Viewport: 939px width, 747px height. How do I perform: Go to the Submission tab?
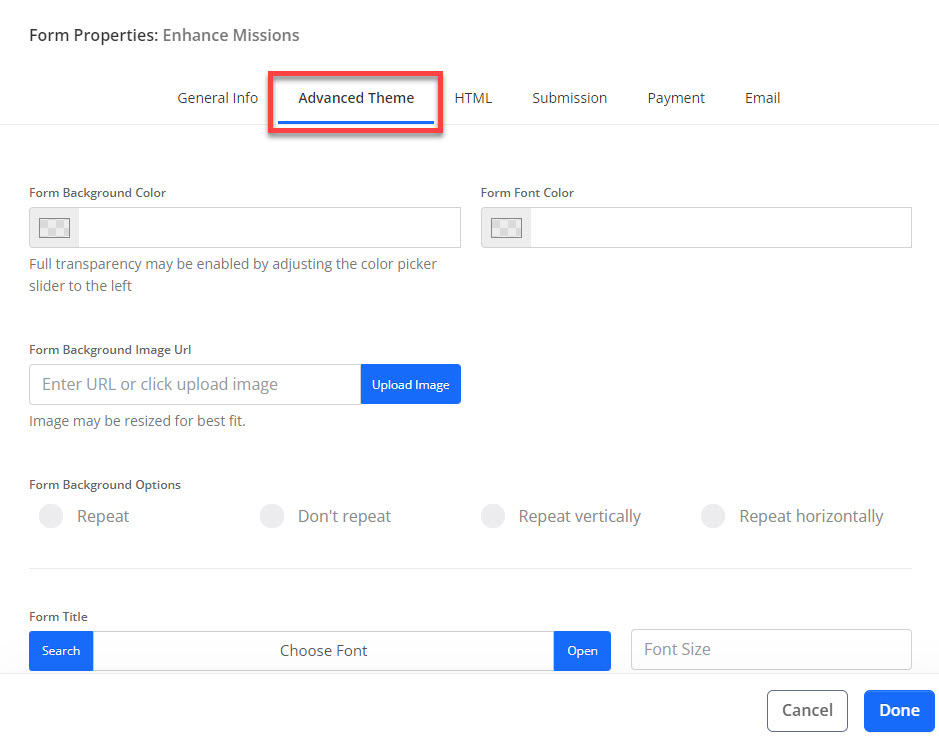pyautogui.click(x=569, y=98)
